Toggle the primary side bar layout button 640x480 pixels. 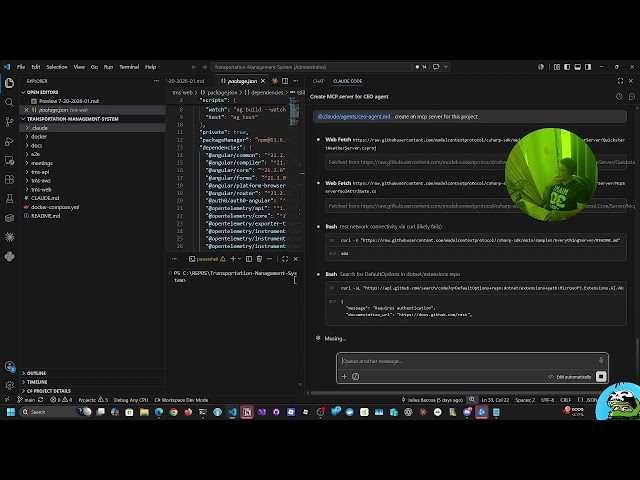coord(567,67)
